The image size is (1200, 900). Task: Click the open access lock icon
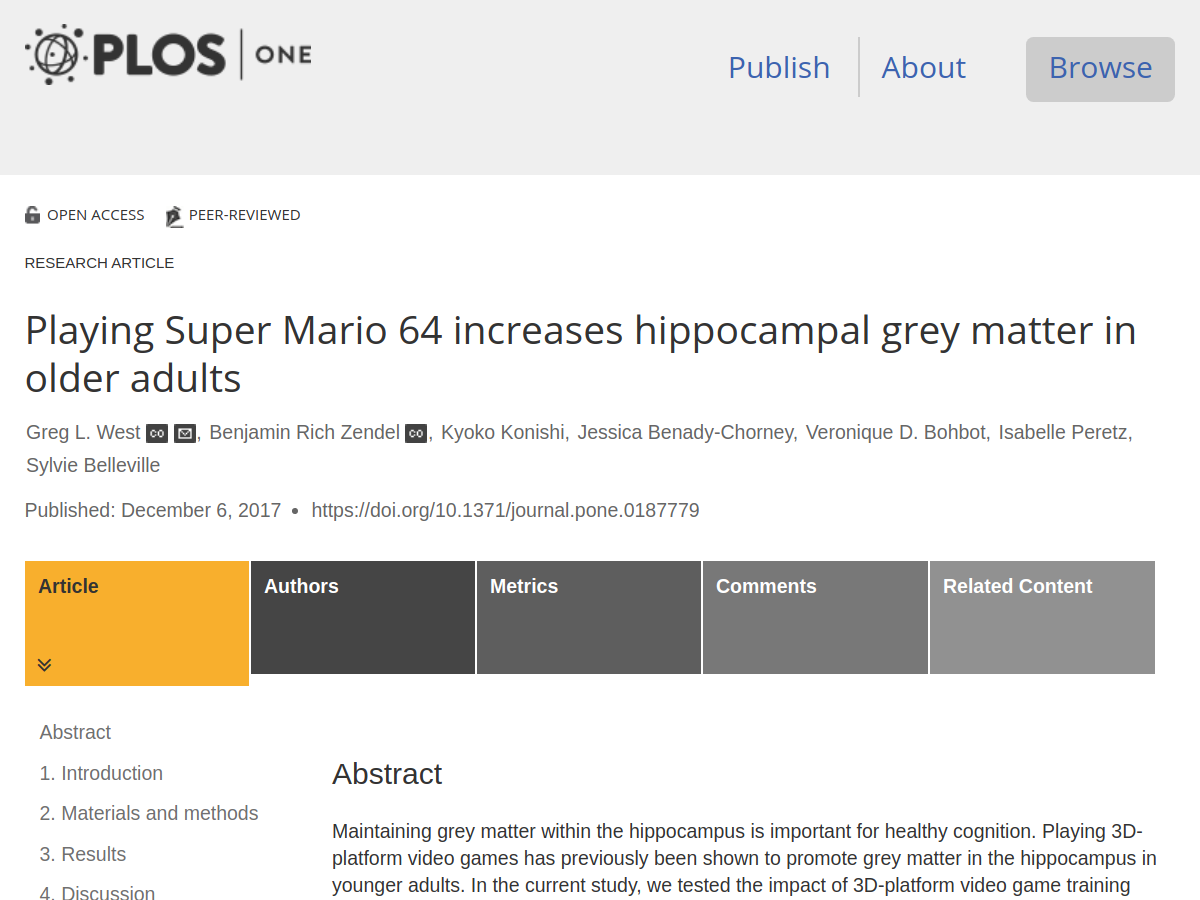[x=33, y=215]
